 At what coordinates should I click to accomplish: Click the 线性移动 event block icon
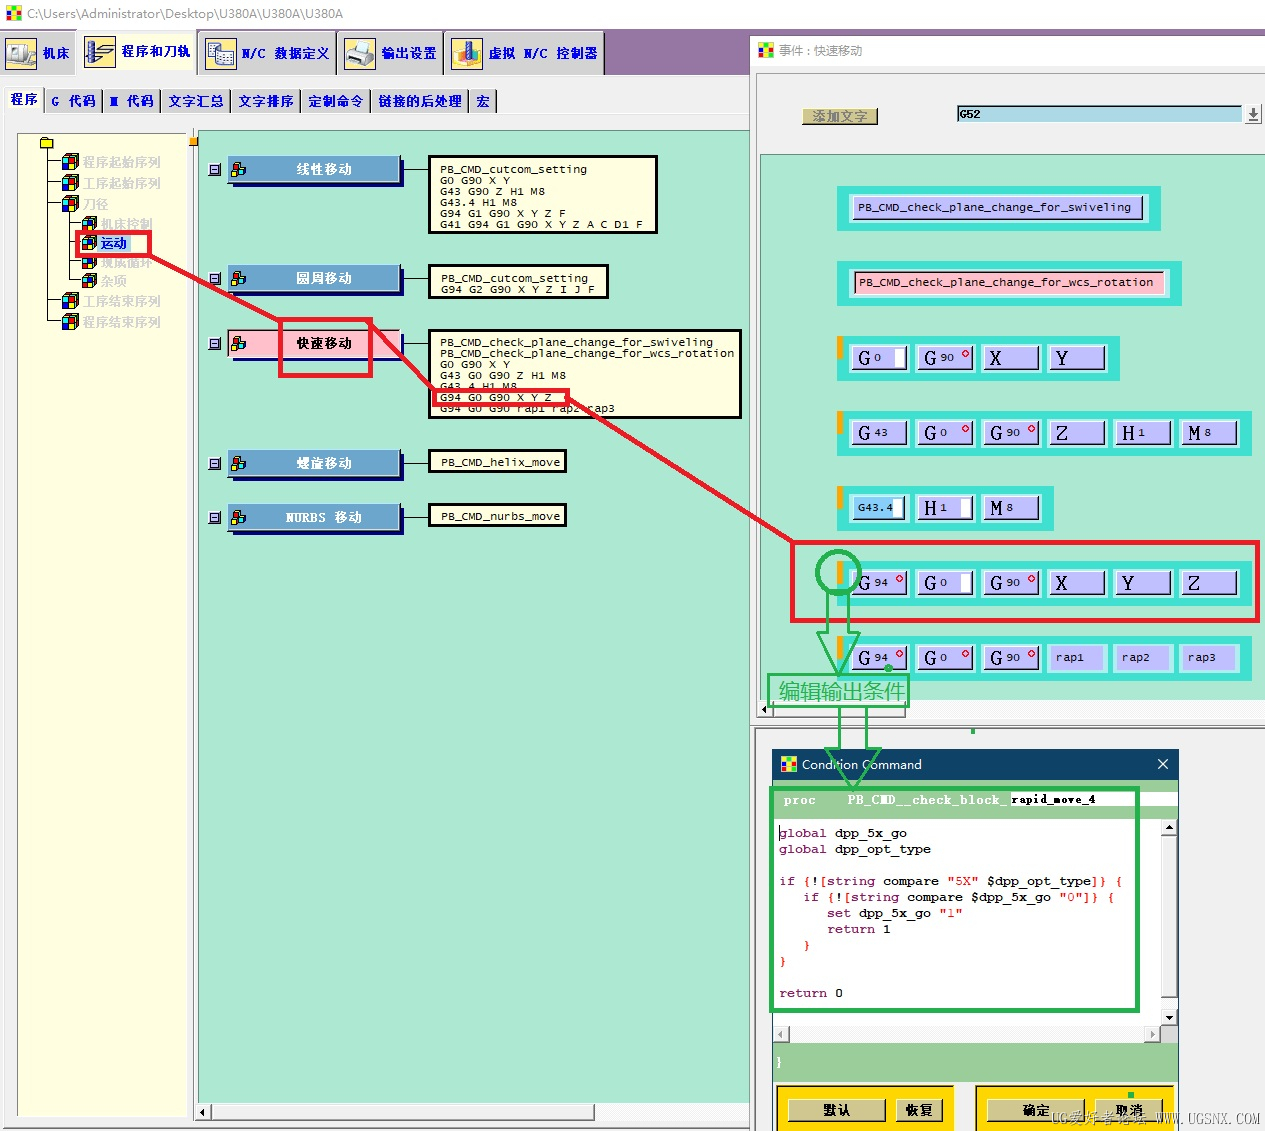pyautogui.click(x=238, y=170)
